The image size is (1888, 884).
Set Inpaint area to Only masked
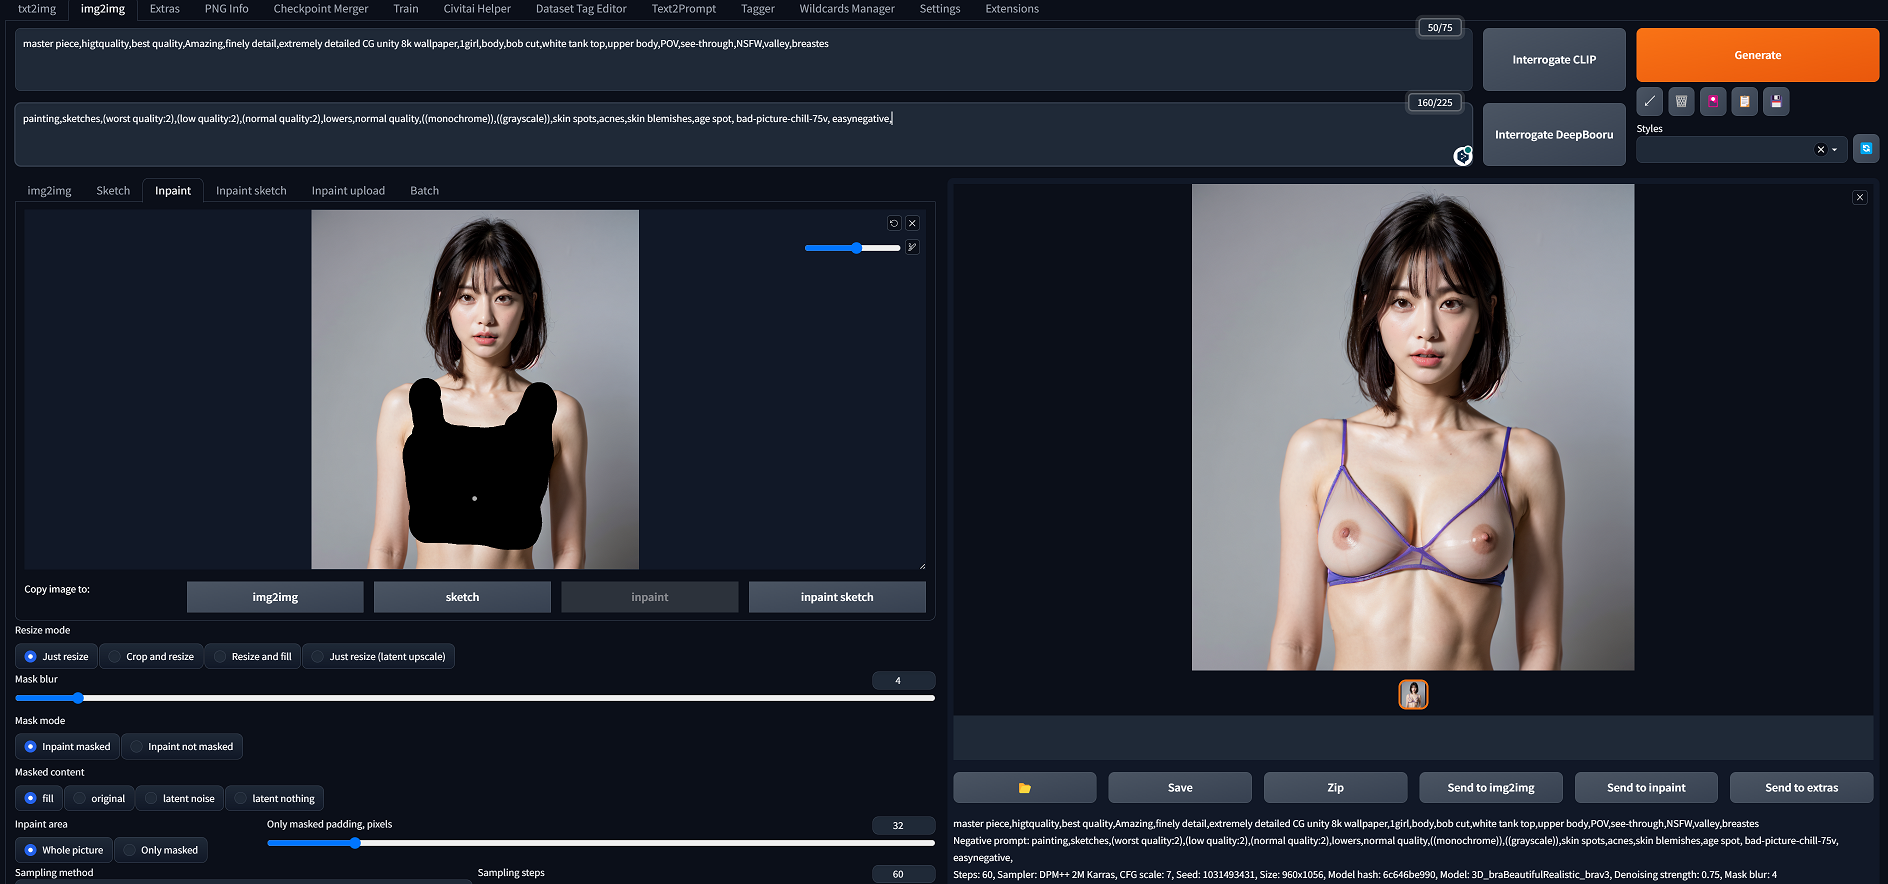click(161, 850)
